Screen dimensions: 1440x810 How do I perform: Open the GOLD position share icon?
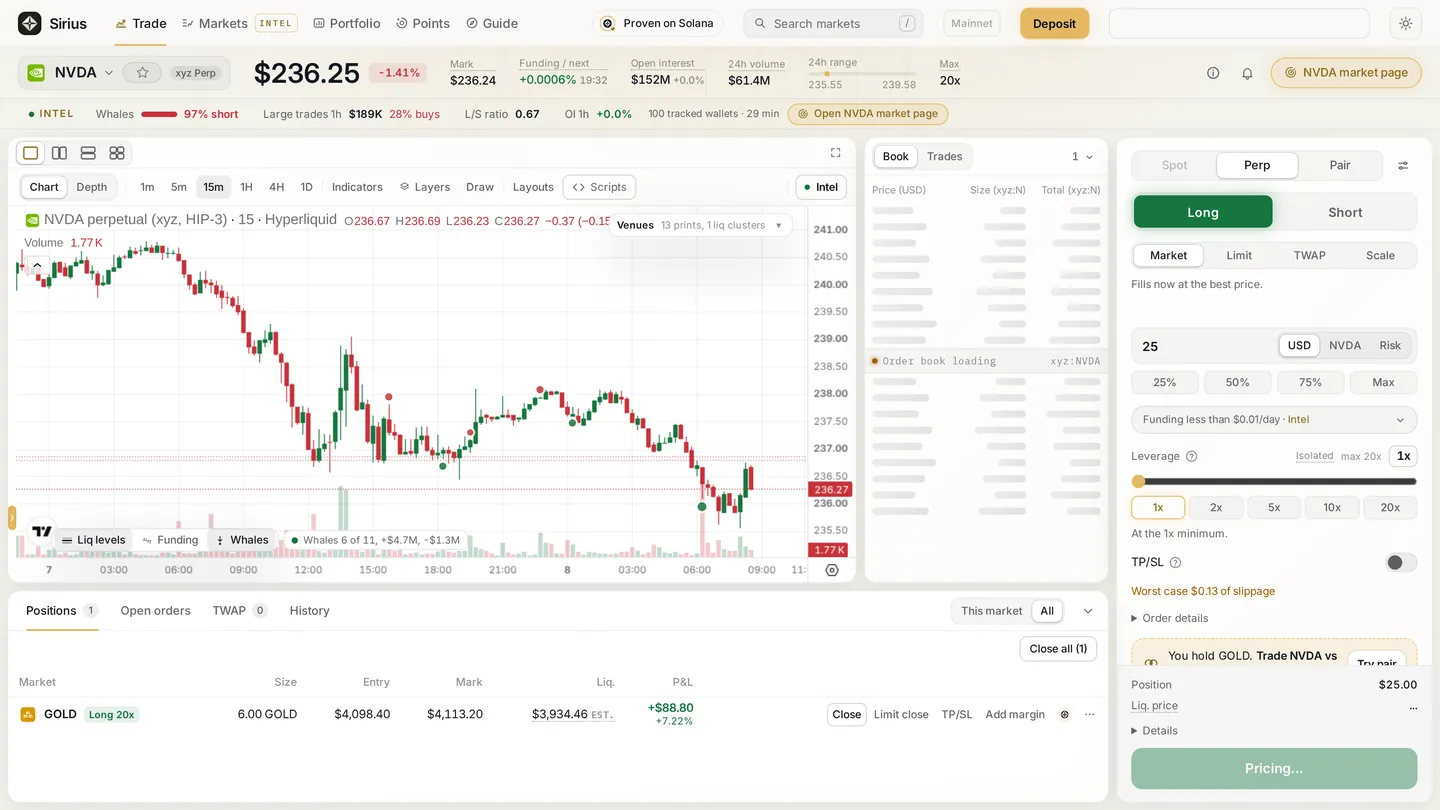[1065, 715]
